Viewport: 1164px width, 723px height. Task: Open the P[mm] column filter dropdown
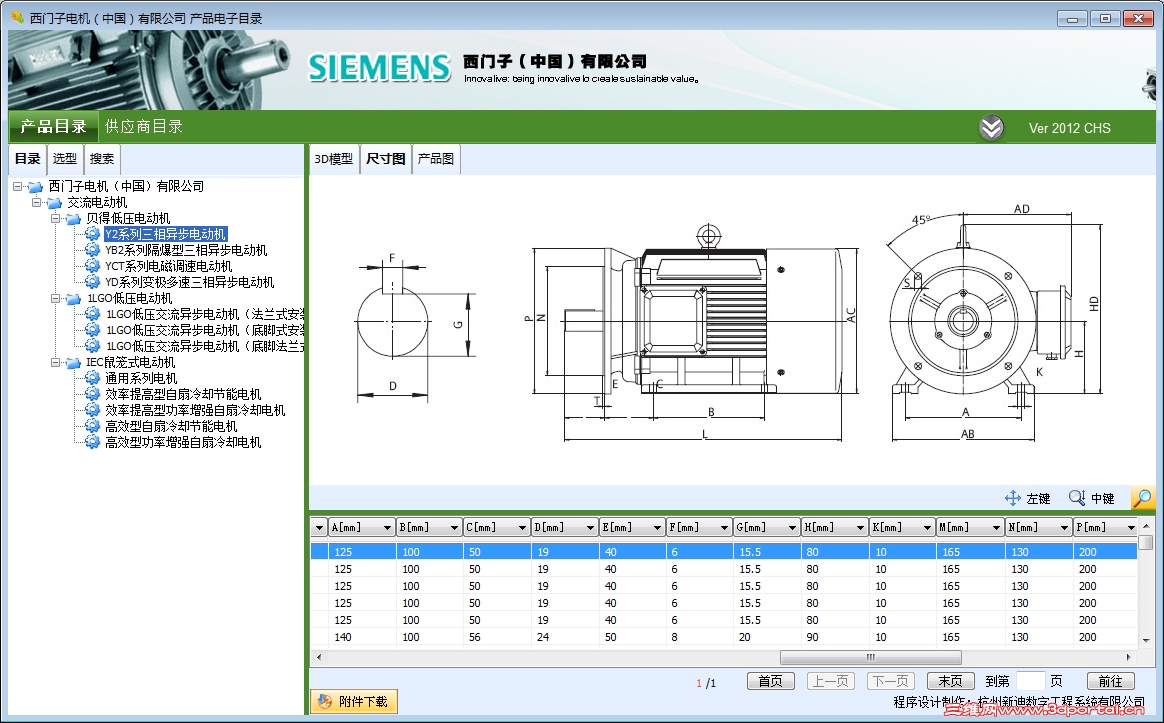click(1131, 527)
